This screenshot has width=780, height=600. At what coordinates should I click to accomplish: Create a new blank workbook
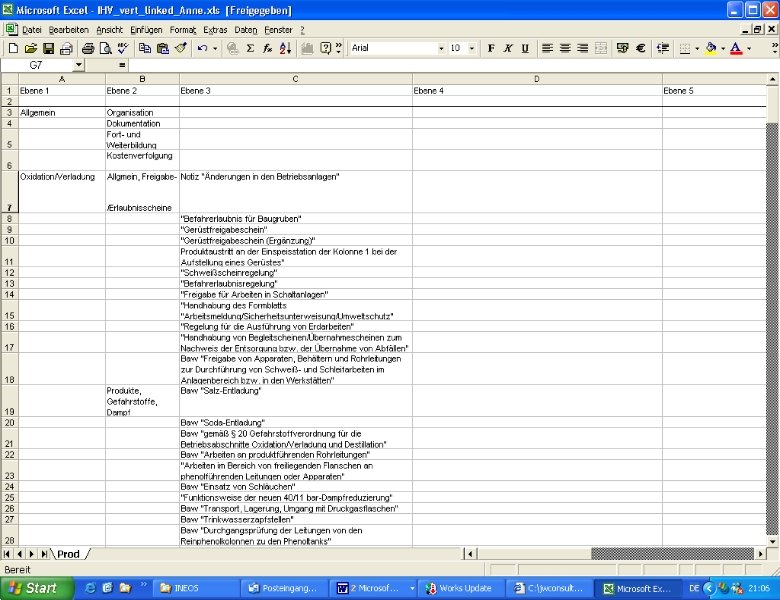coord(13,48)
